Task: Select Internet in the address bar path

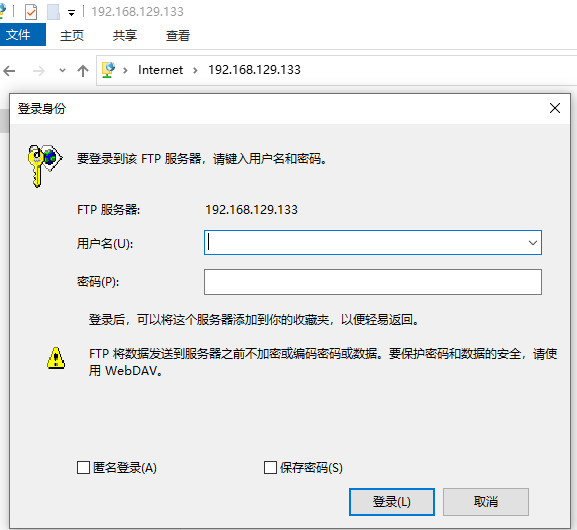Action: click(x=160, y=70)
